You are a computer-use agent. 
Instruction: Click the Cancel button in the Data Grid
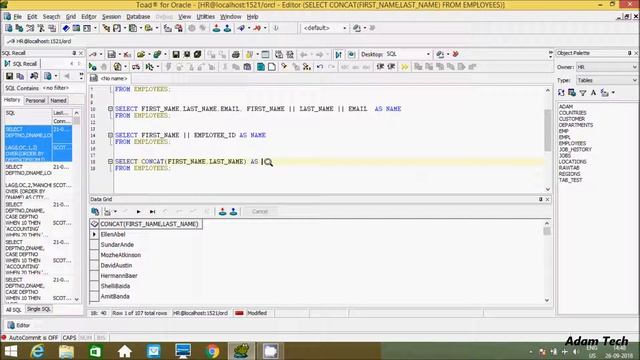pos(260,211)
